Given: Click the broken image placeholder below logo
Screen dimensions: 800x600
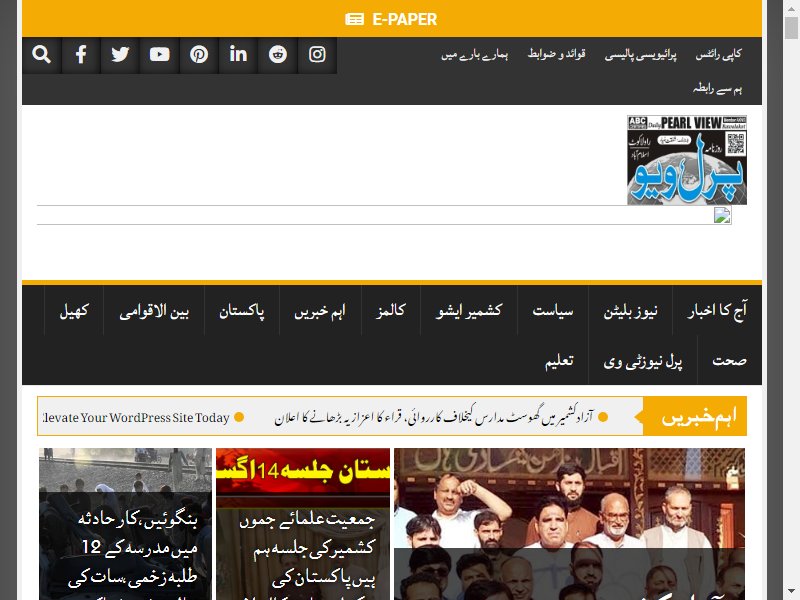Looking at the screenshot, I should coord(722,215).
